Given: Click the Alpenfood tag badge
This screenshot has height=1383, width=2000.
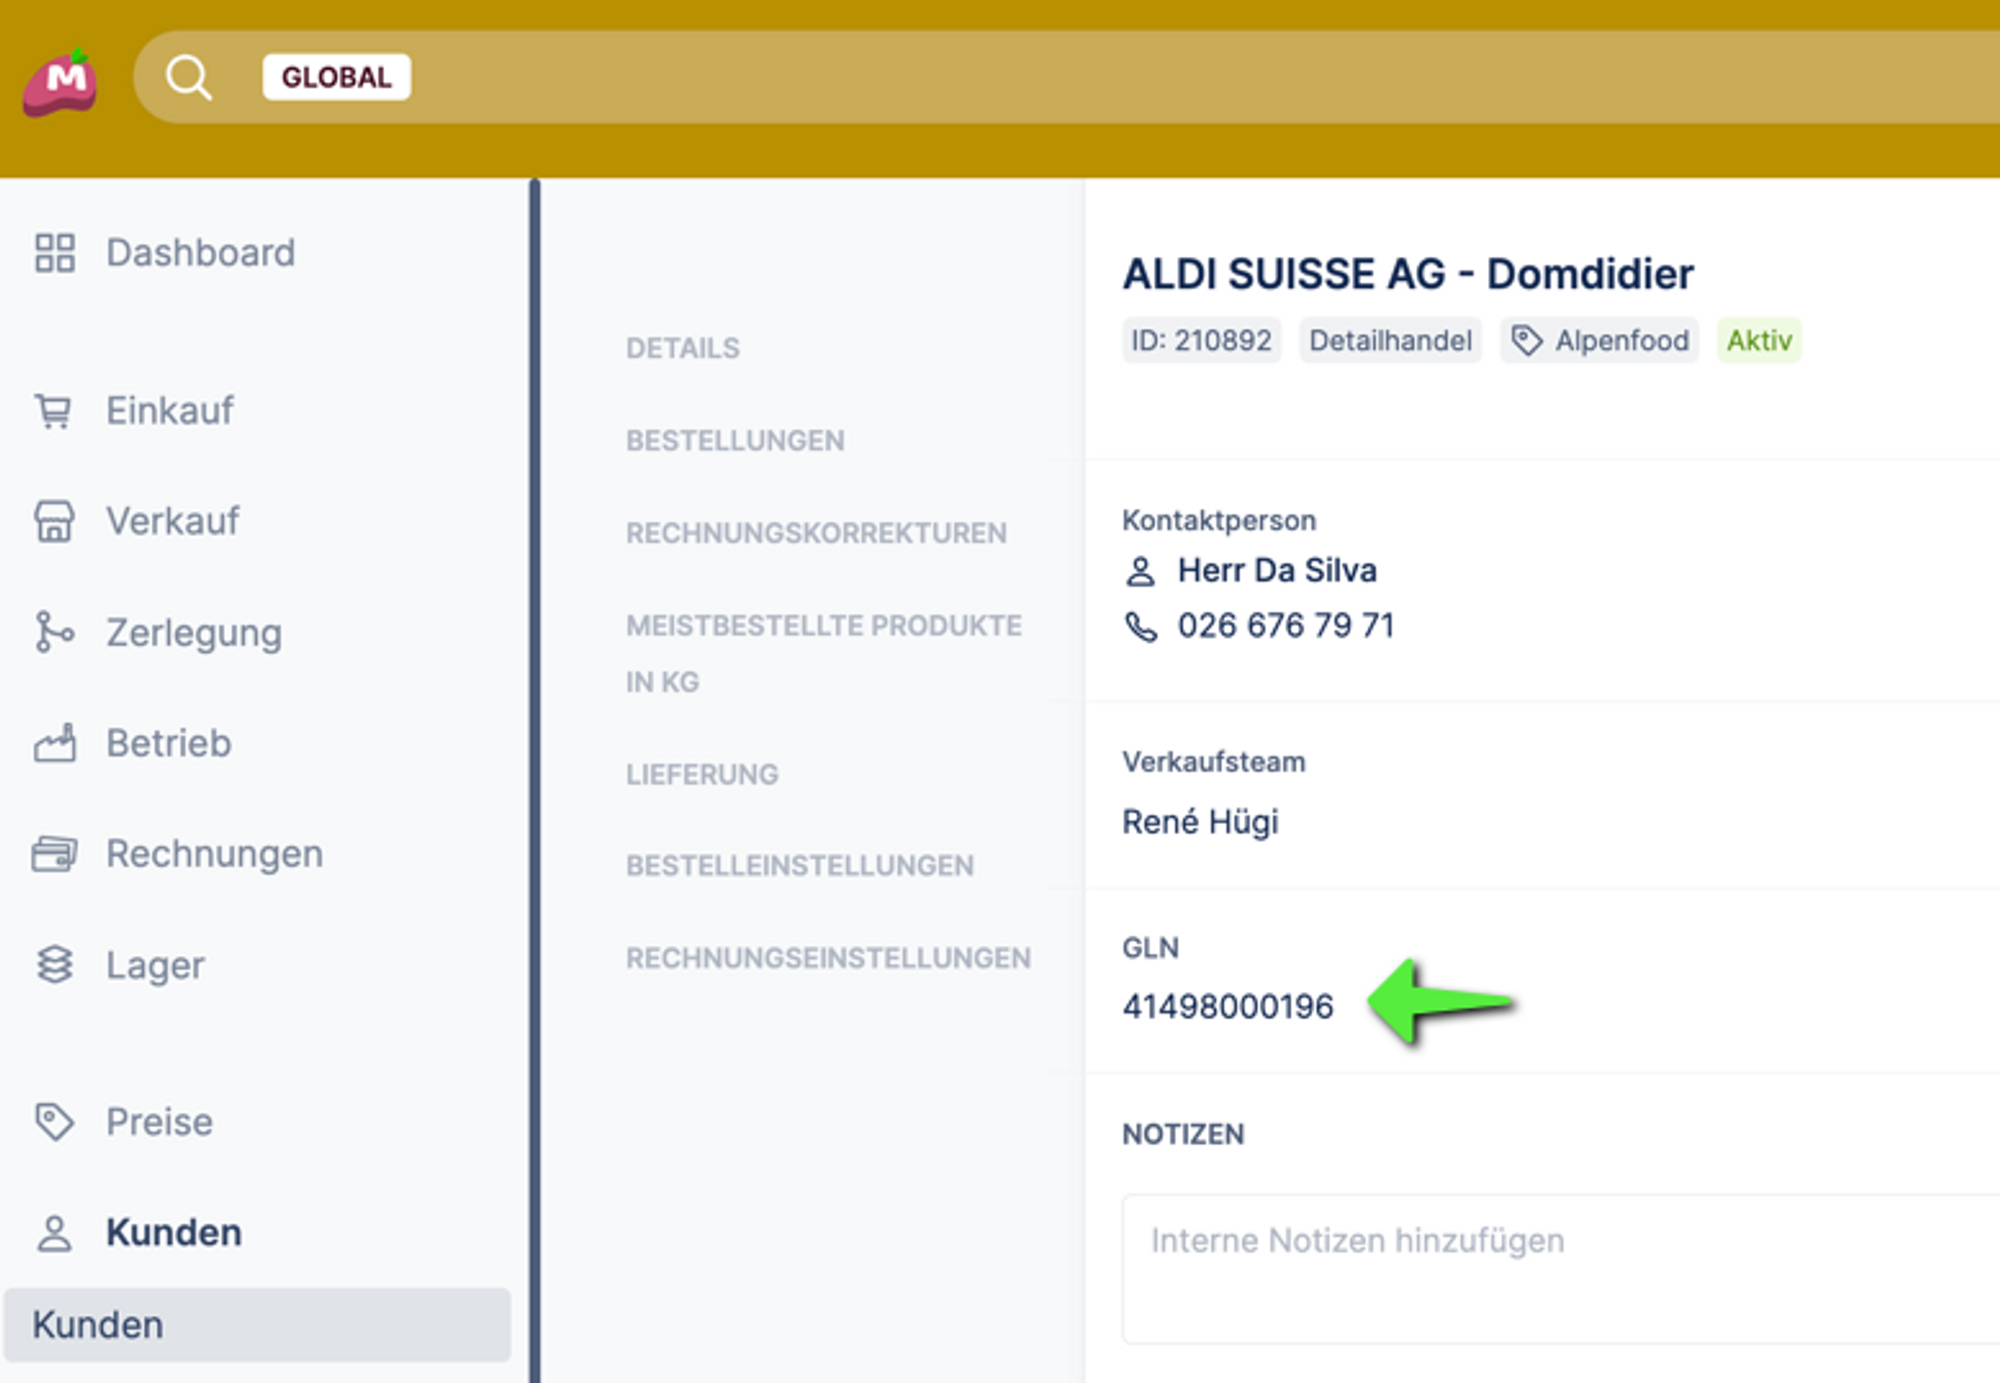Looking at the screenshot, I should click(x=1600, y=341).
